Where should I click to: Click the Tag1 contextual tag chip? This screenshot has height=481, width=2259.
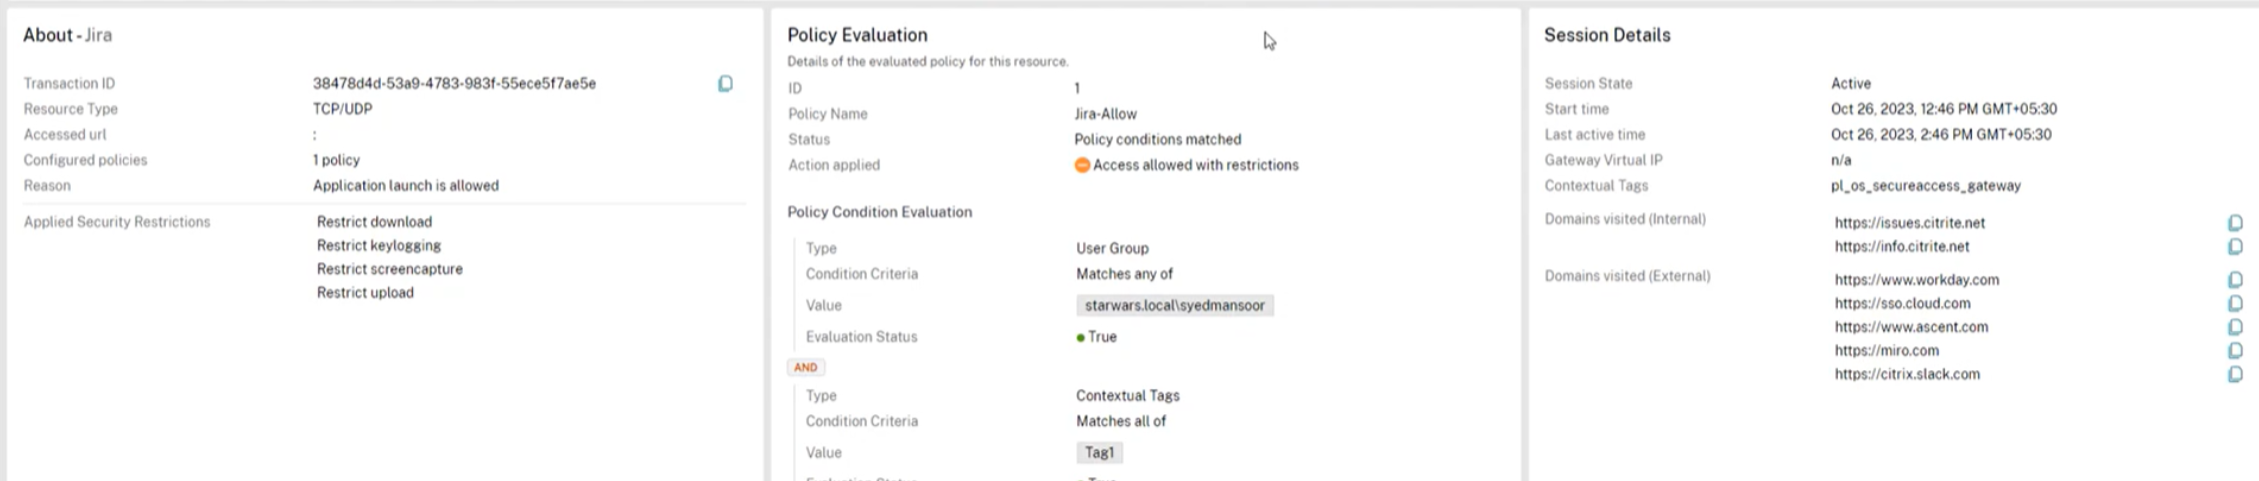click(x=1099, y=453)
